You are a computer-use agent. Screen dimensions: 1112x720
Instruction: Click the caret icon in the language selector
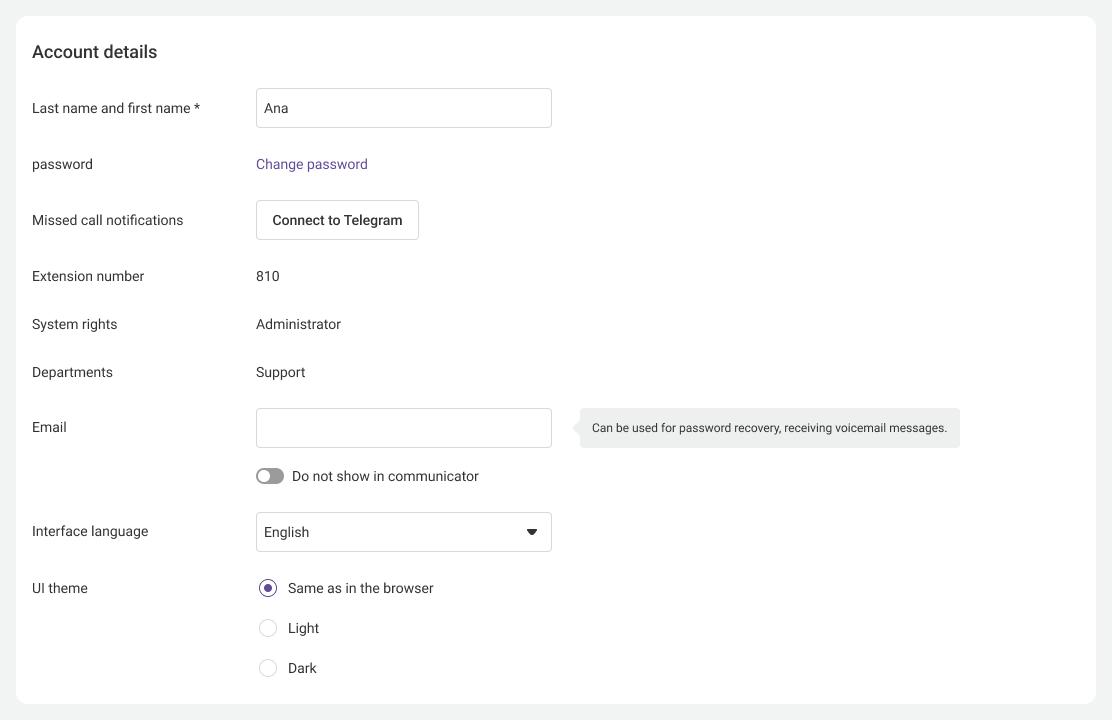coord(532,532)
